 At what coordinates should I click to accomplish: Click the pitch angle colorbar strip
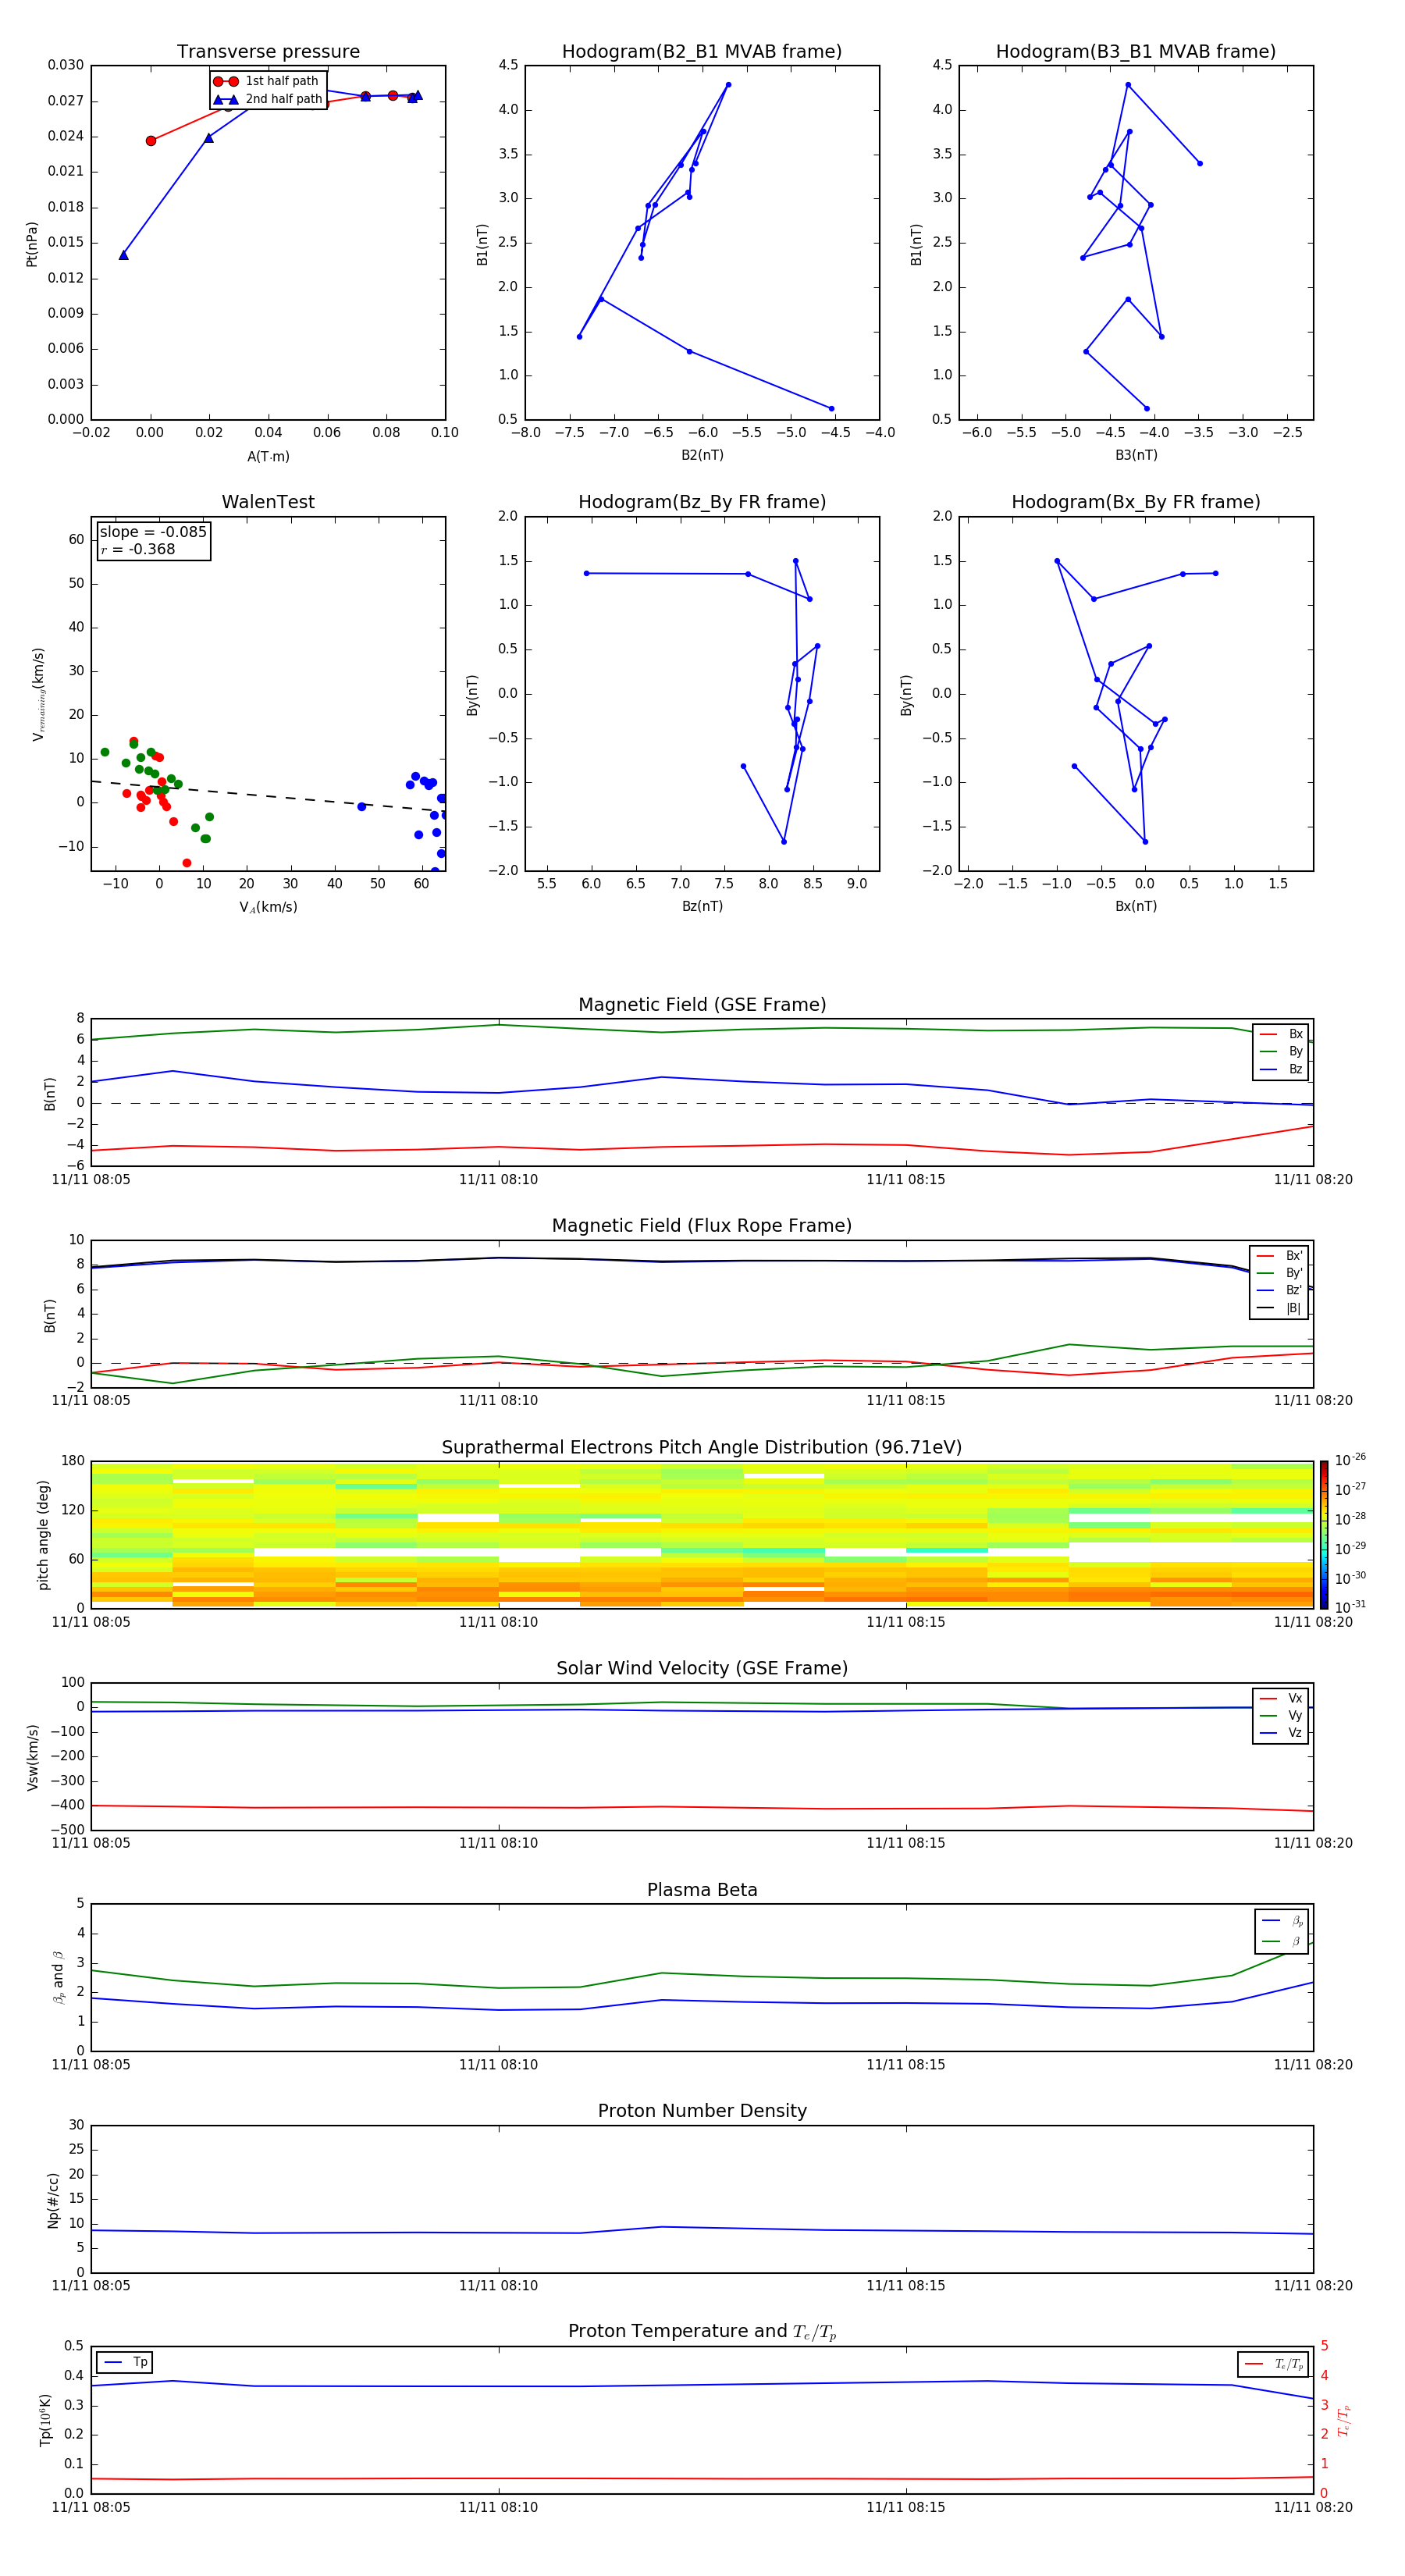click(1324, 1535)
